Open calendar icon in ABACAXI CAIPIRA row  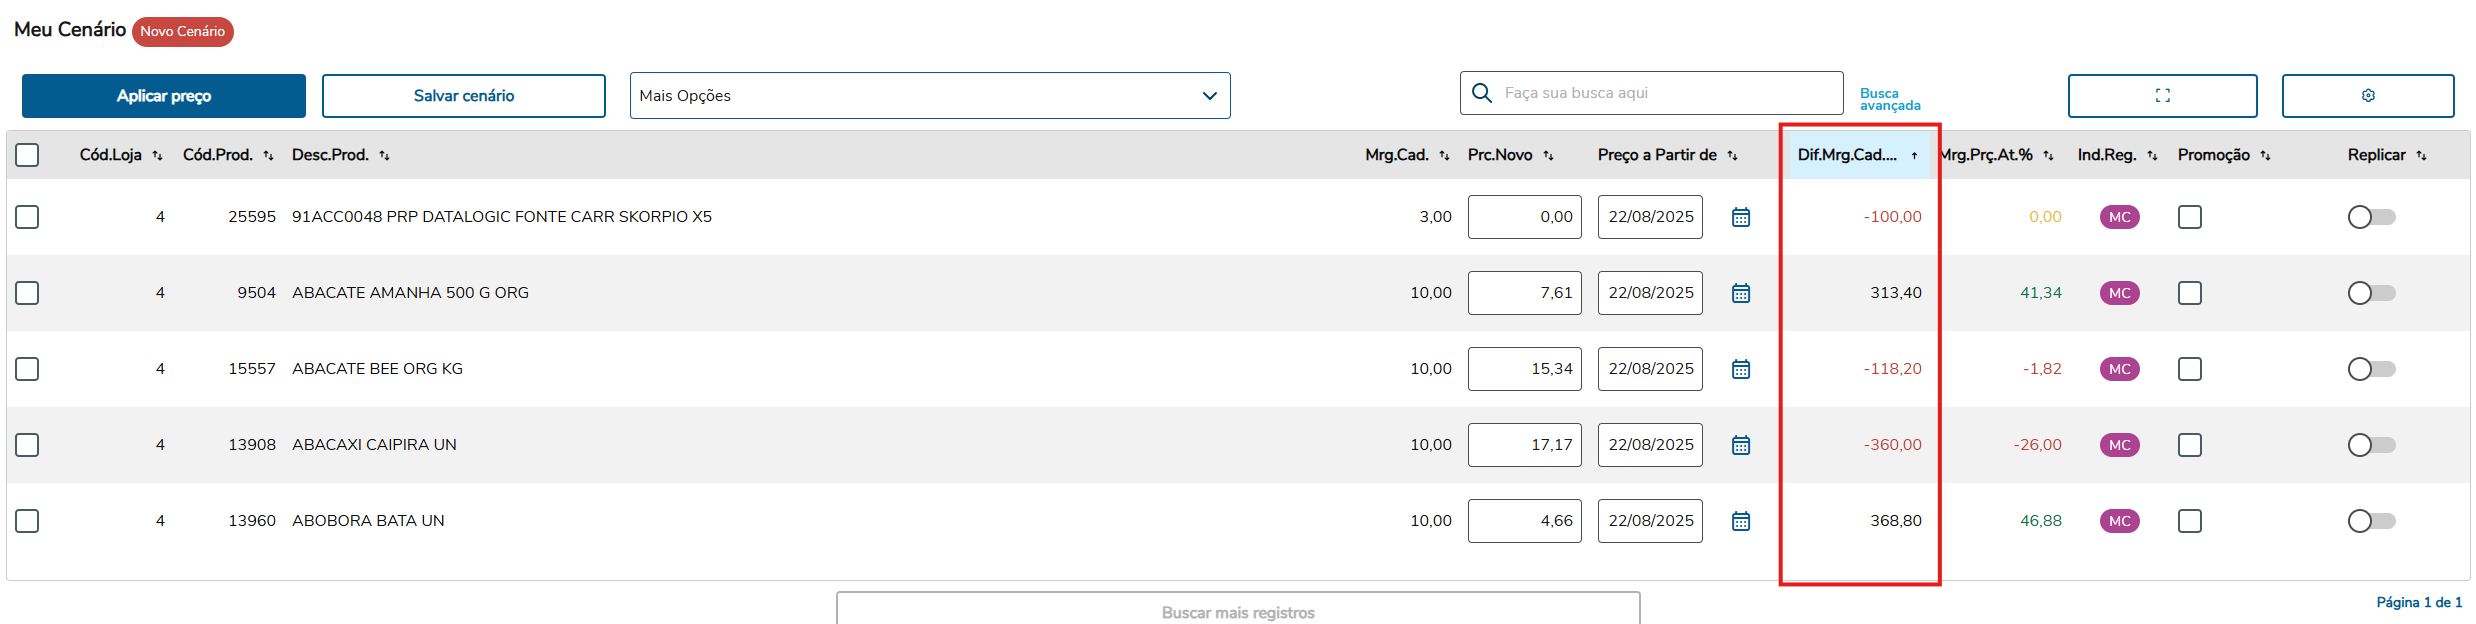[1740, 445]
